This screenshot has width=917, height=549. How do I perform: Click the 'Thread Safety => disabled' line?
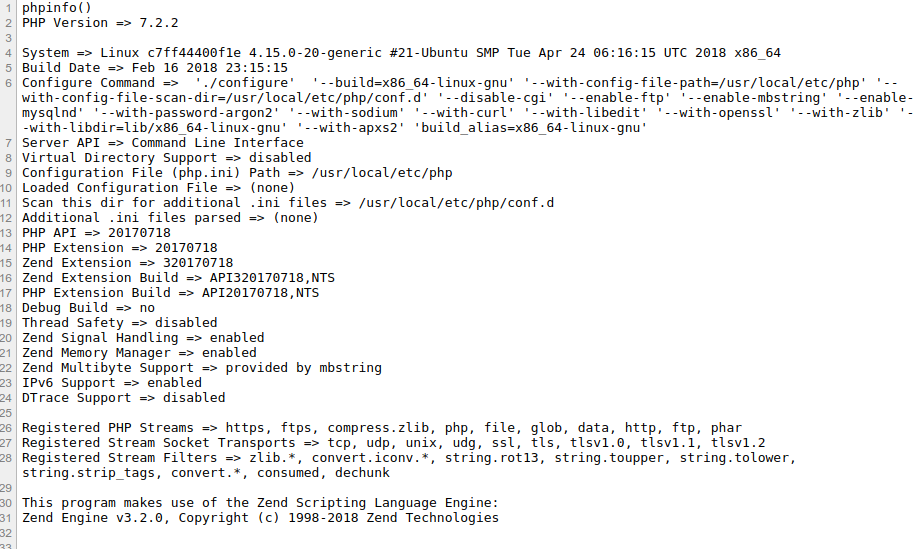coord(119,322)
